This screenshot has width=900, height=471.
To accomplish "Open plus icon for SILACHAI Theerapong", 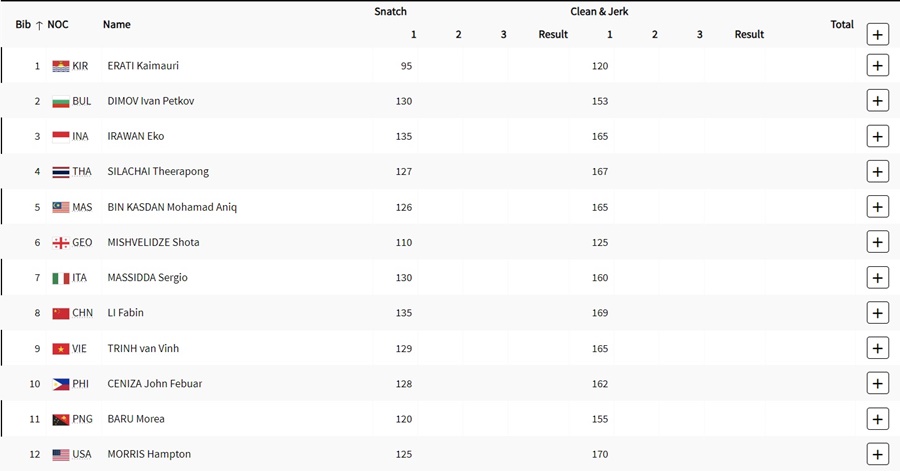I will pos(877,172).
